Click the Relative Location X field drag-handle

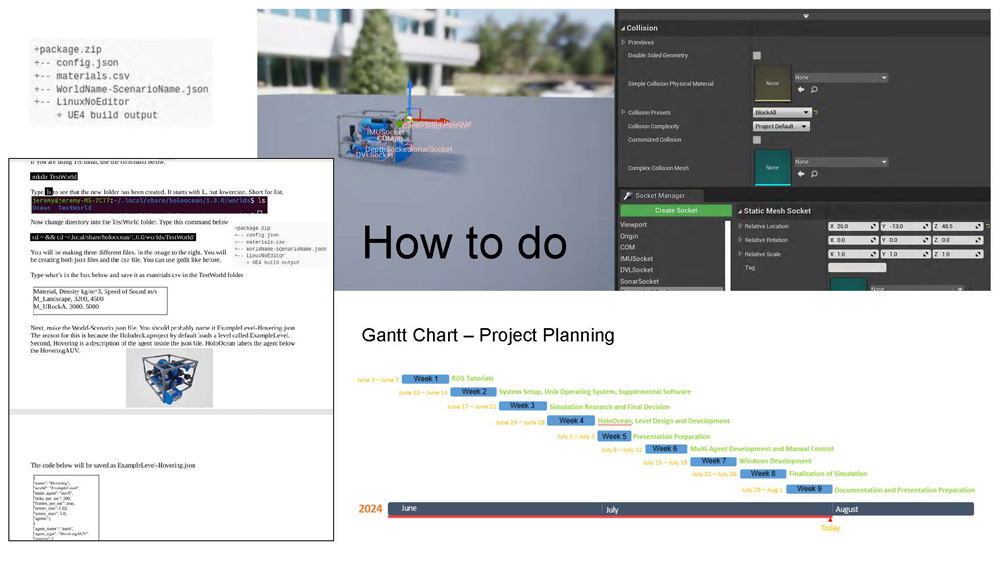tap(873, 226)
